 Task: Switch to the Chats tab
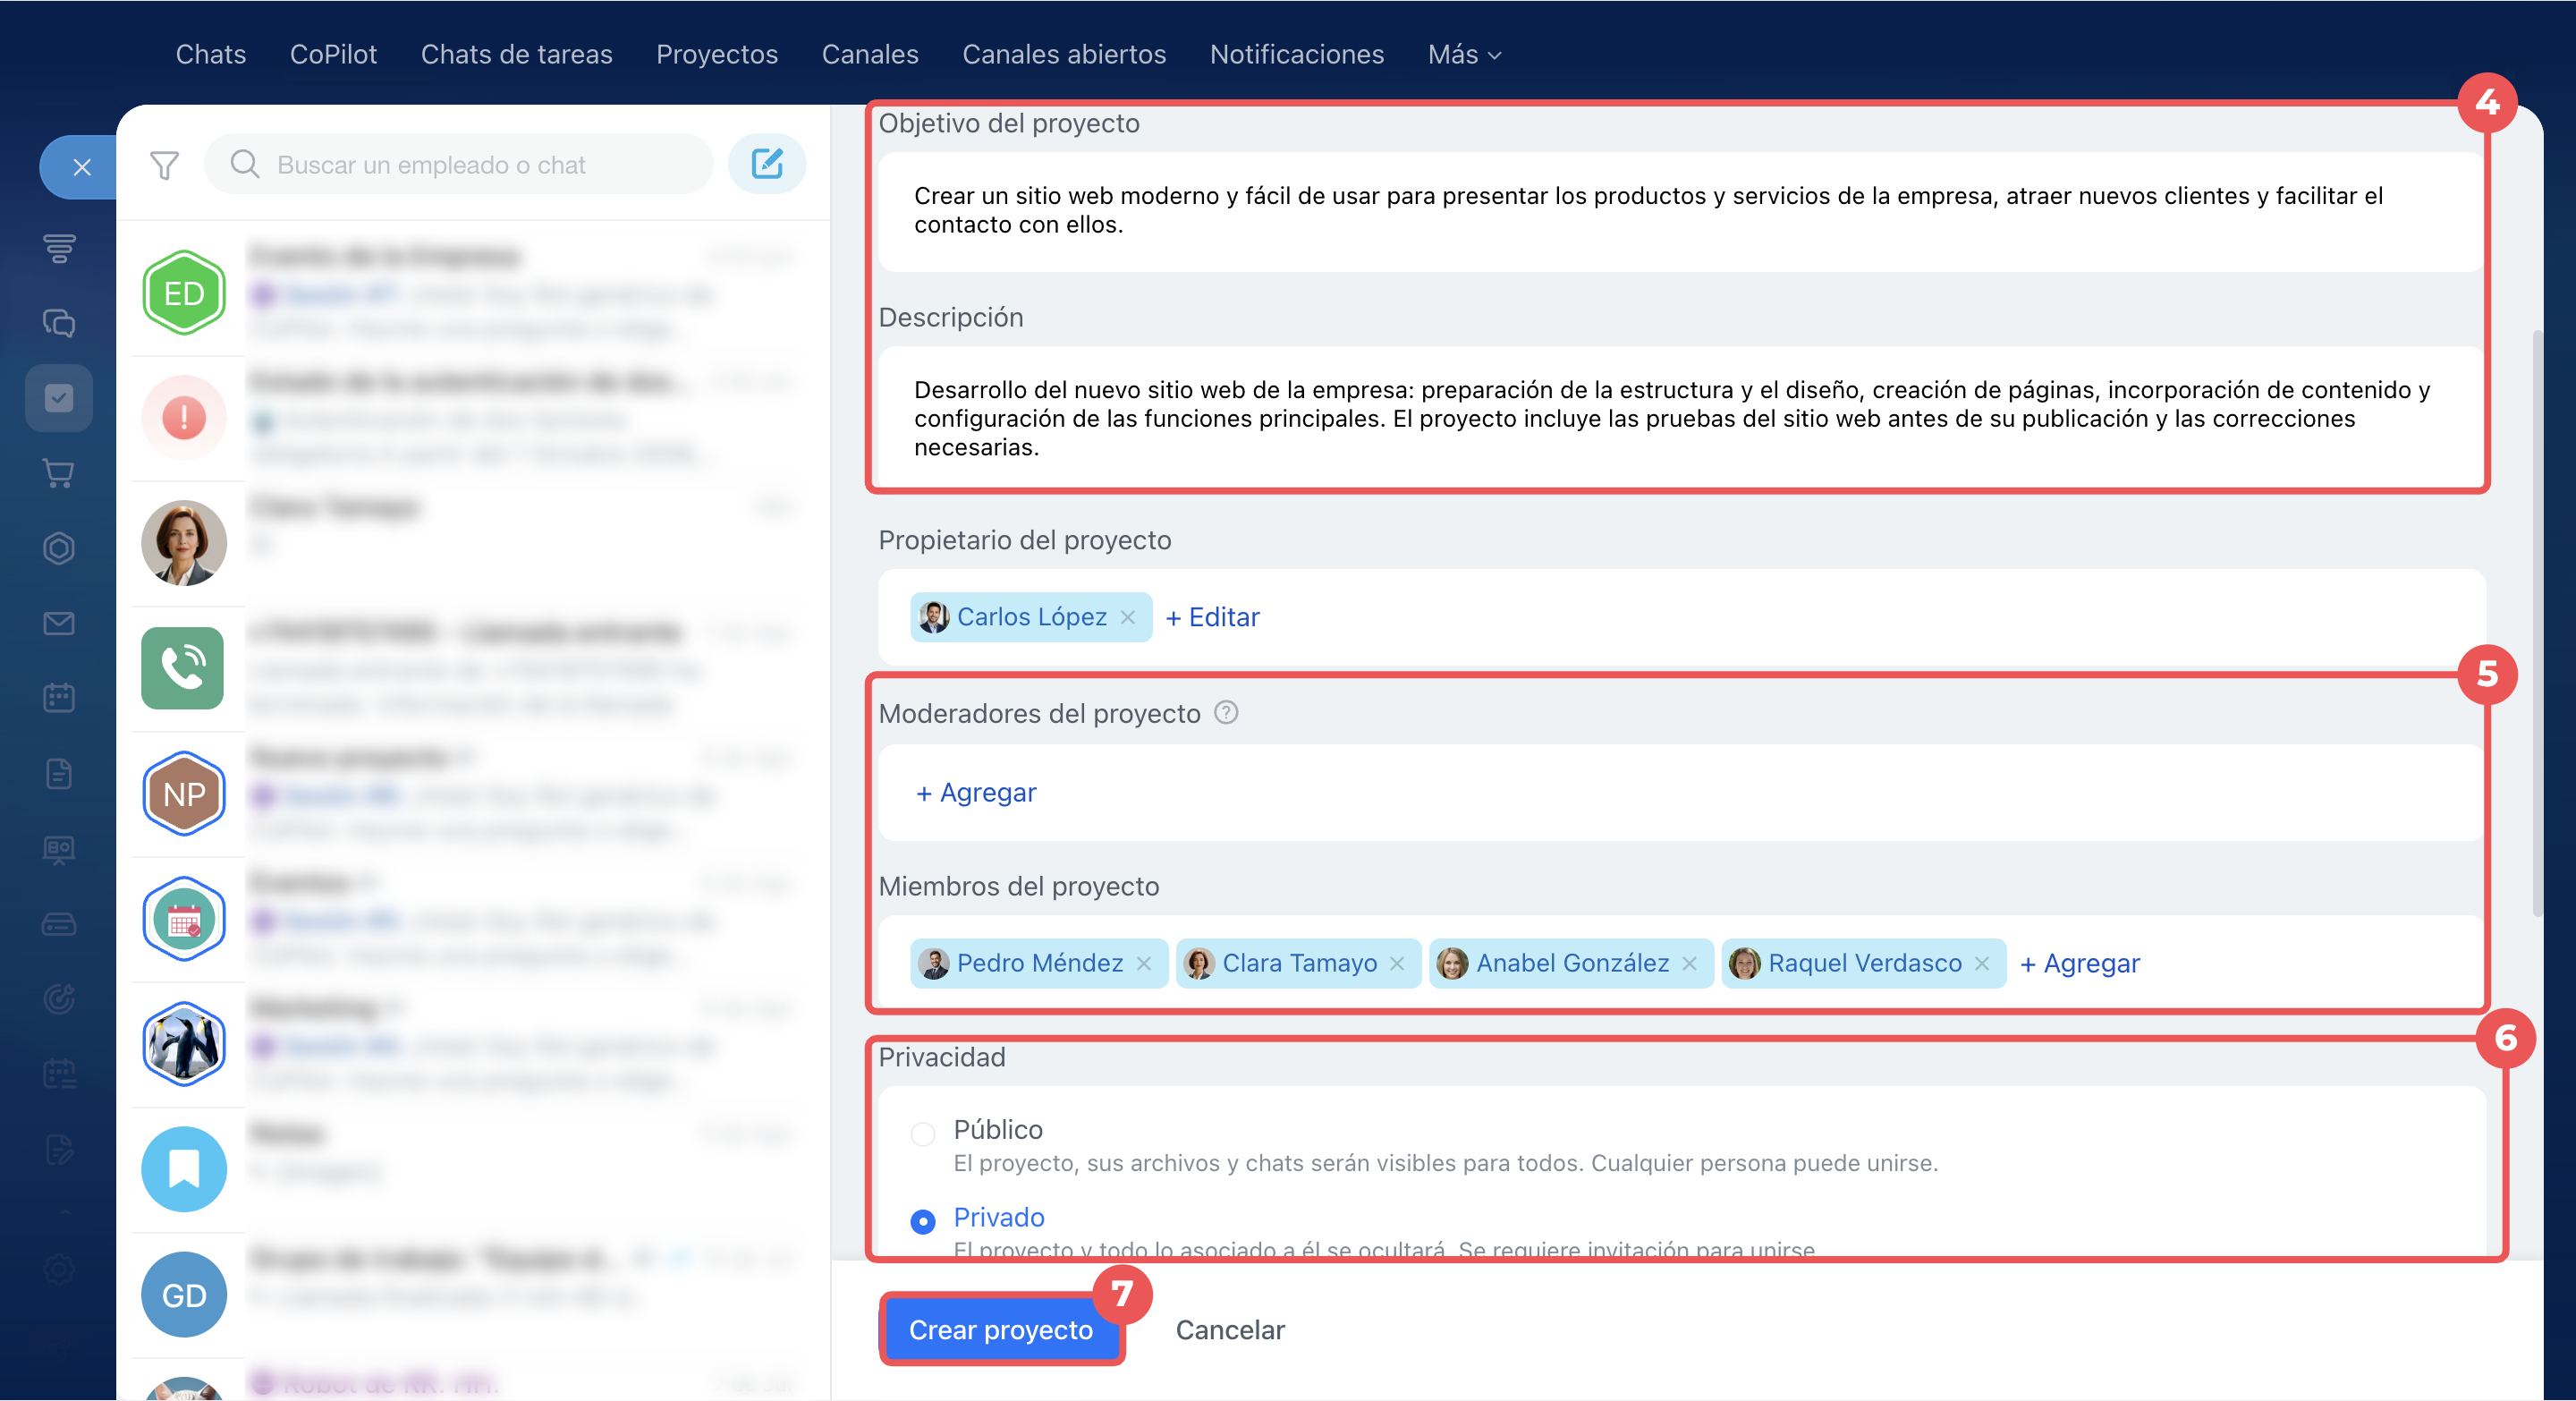pos(211,54)
